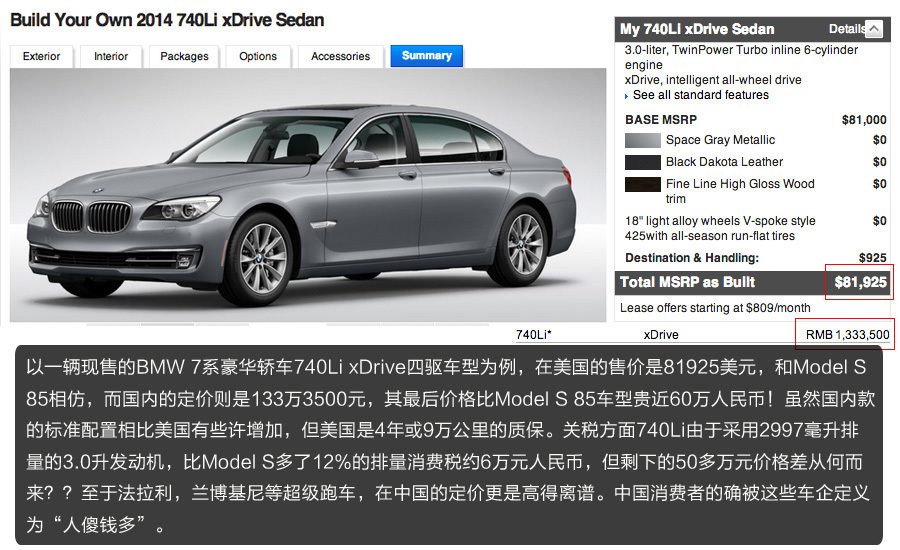900x550 pixels.
Task: Click the Details label in header
Action: 847,29
